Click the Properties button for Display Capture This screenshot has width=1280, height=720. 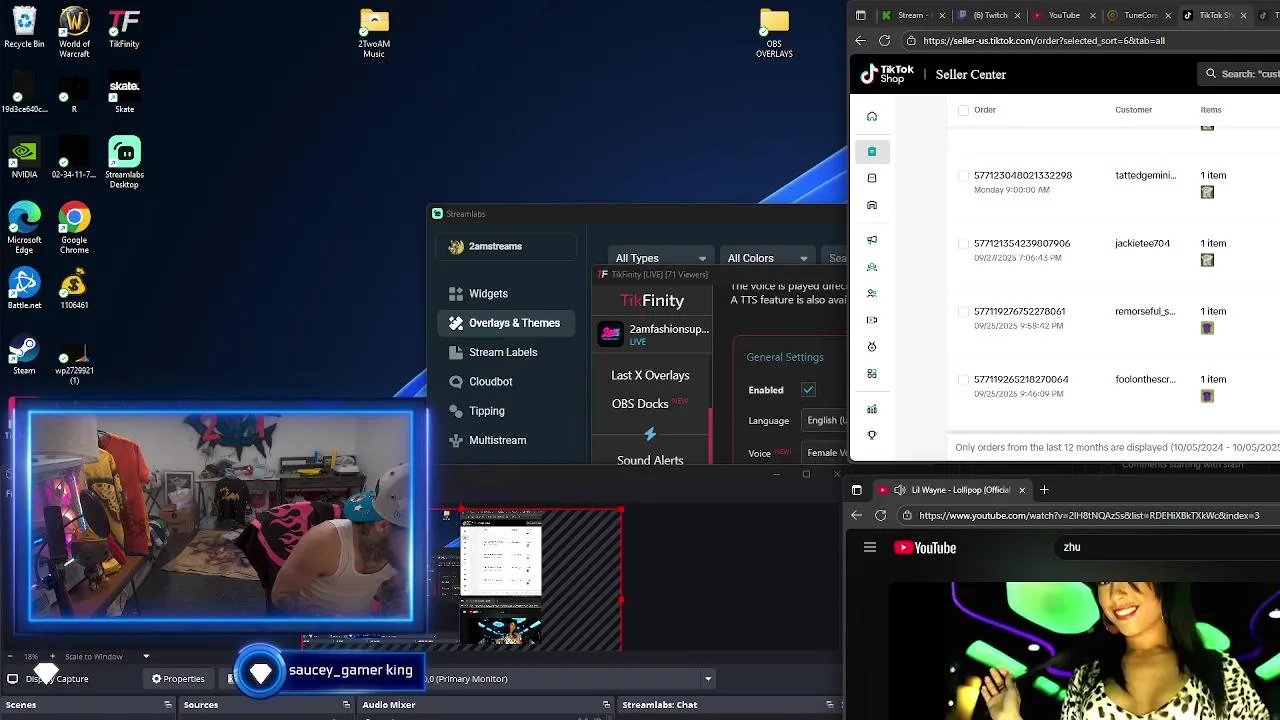tap(178, 679)
